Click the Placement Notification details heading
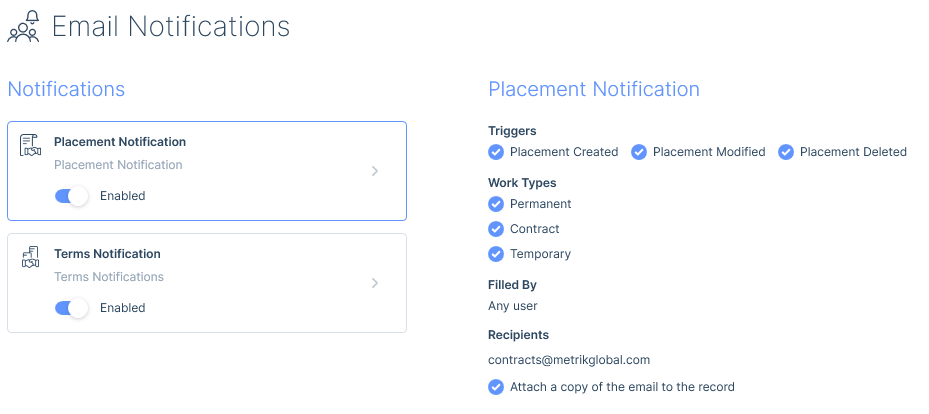Image resolution: width=929 pixels, height=414 pixels. 594,89
